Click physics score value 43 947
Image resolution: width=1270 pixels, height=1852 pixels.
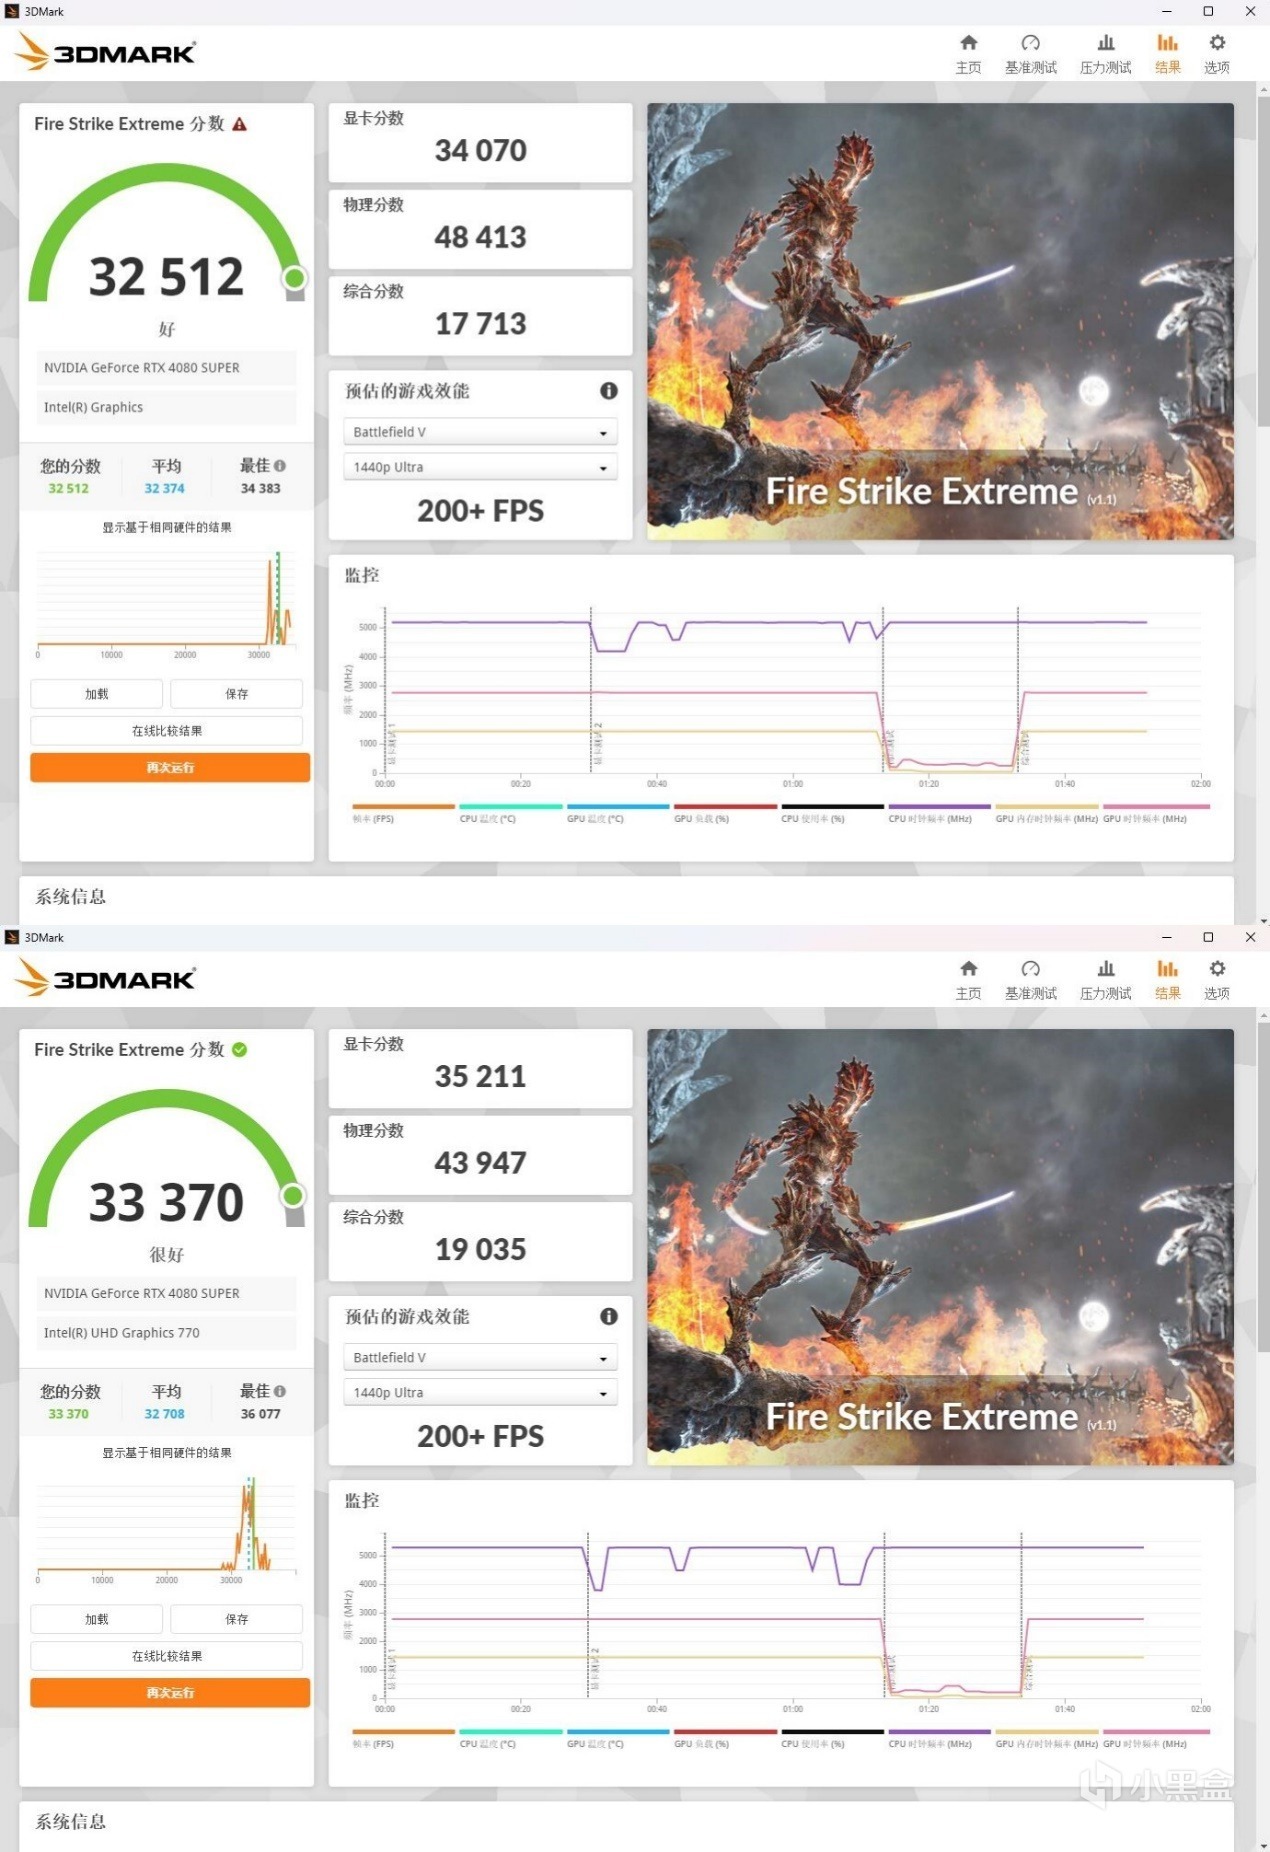click(x=481, y=1163)
